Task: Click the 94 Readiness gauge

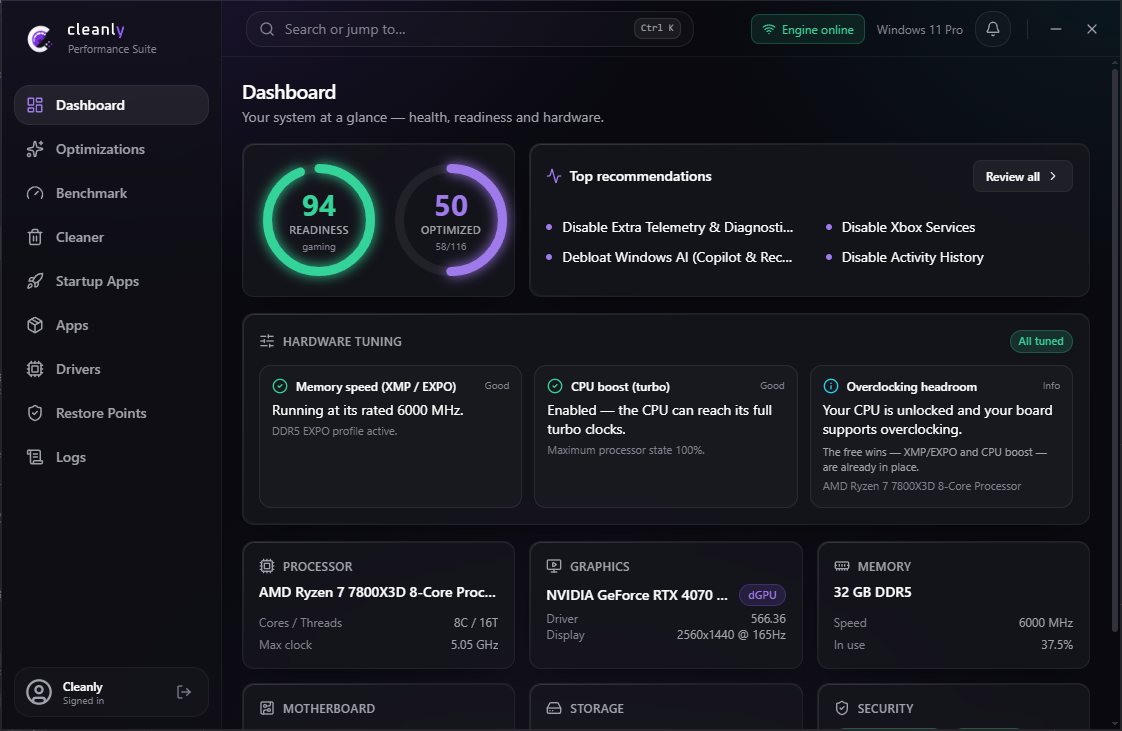Action: (x=318, y=220)
